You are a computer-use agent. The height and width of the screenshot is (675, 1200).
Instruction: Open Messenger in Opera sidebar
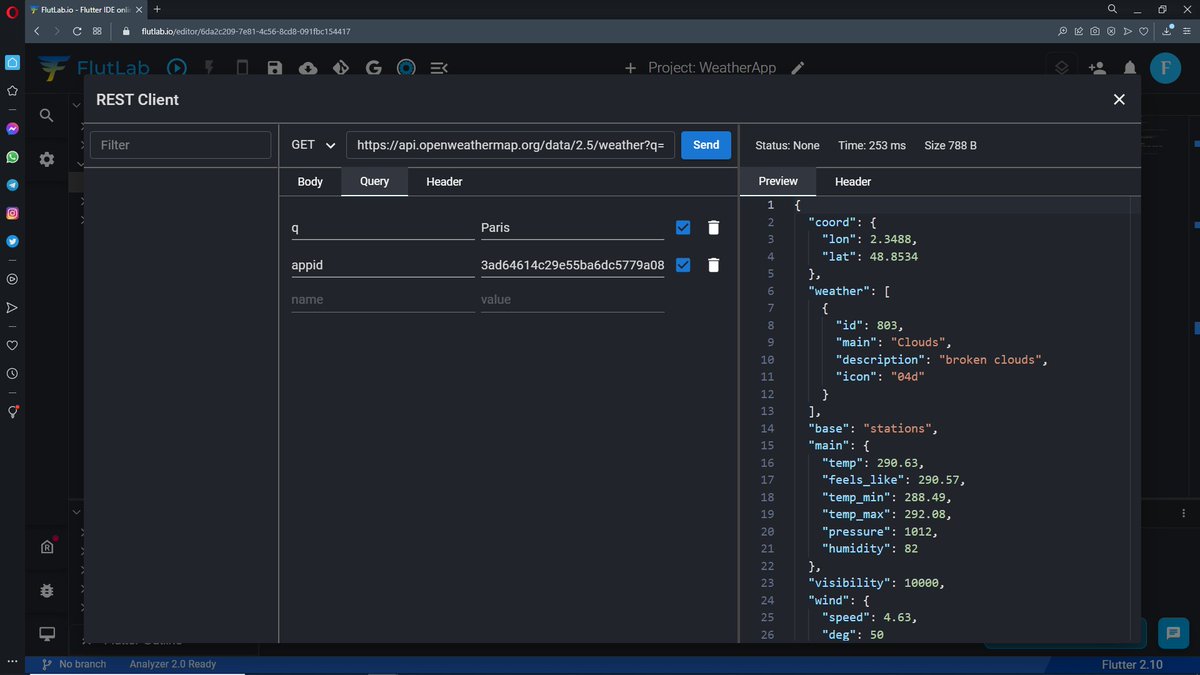click(x=12, y=129)
